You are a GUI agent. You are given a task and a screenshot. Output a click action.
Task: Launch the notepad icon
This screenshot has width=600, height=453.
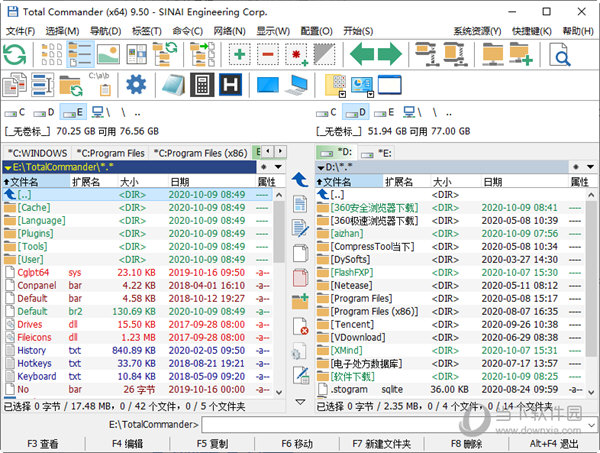pos(173,85)
